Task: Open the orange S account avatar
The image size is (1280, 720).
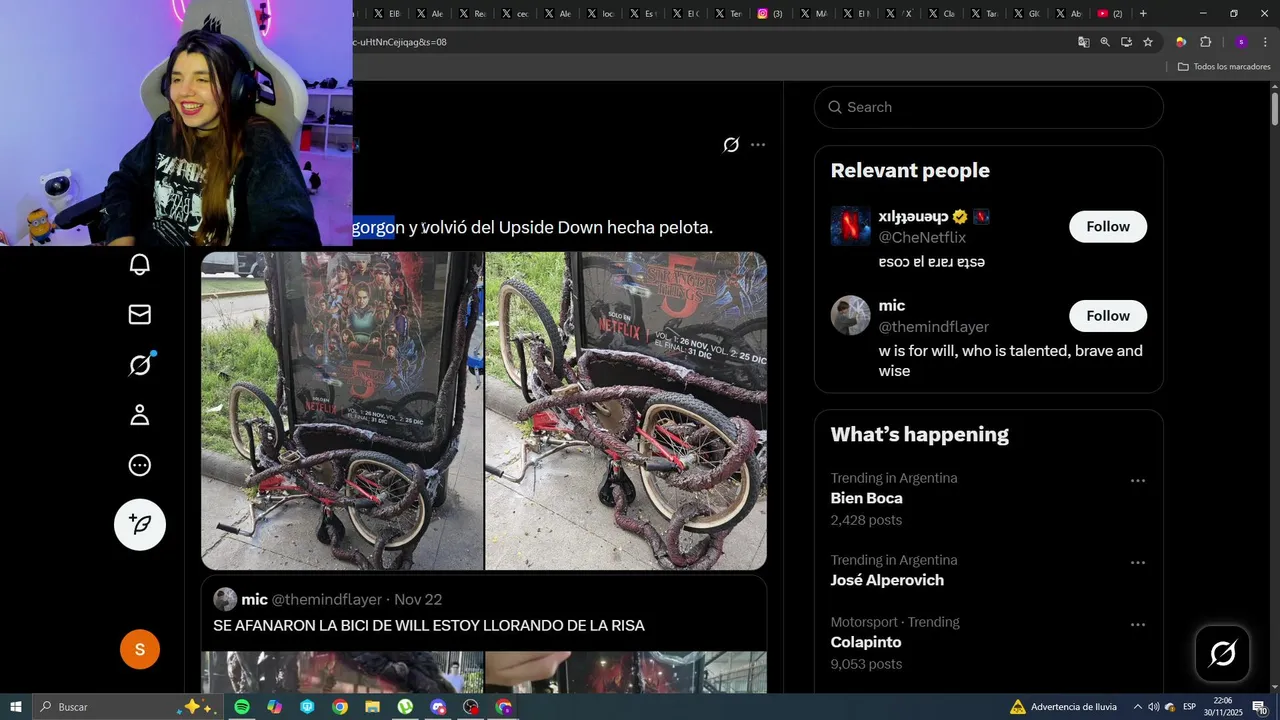Action: click(x=140, y=650)
